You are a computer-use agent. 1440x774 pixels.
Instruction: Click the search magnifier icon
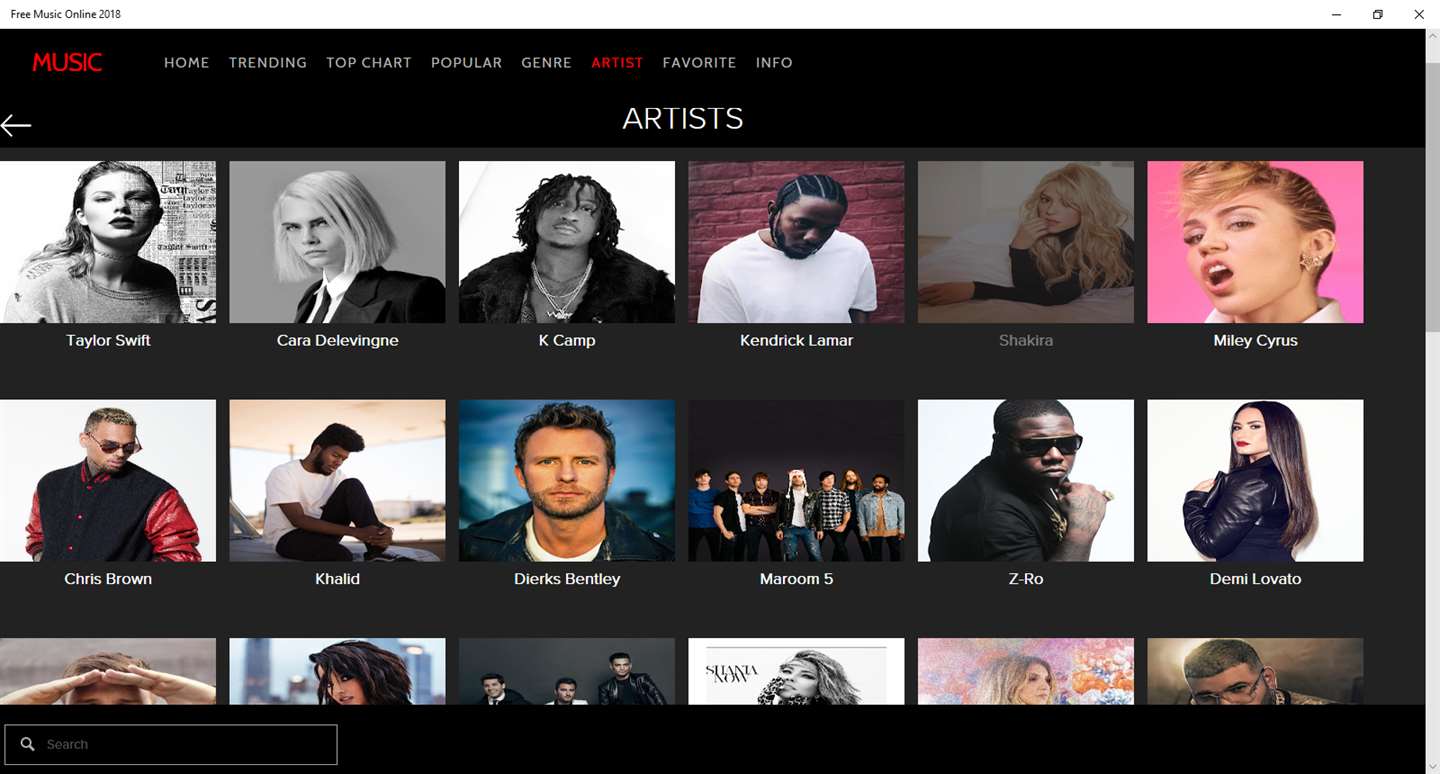click(27, 744)
